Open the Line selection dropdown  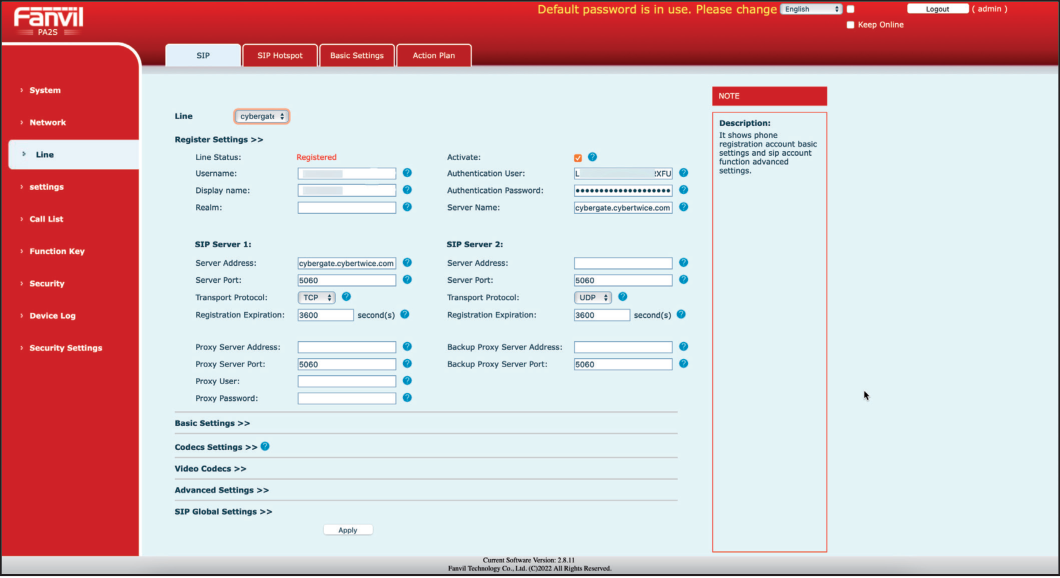coord(262,116)
